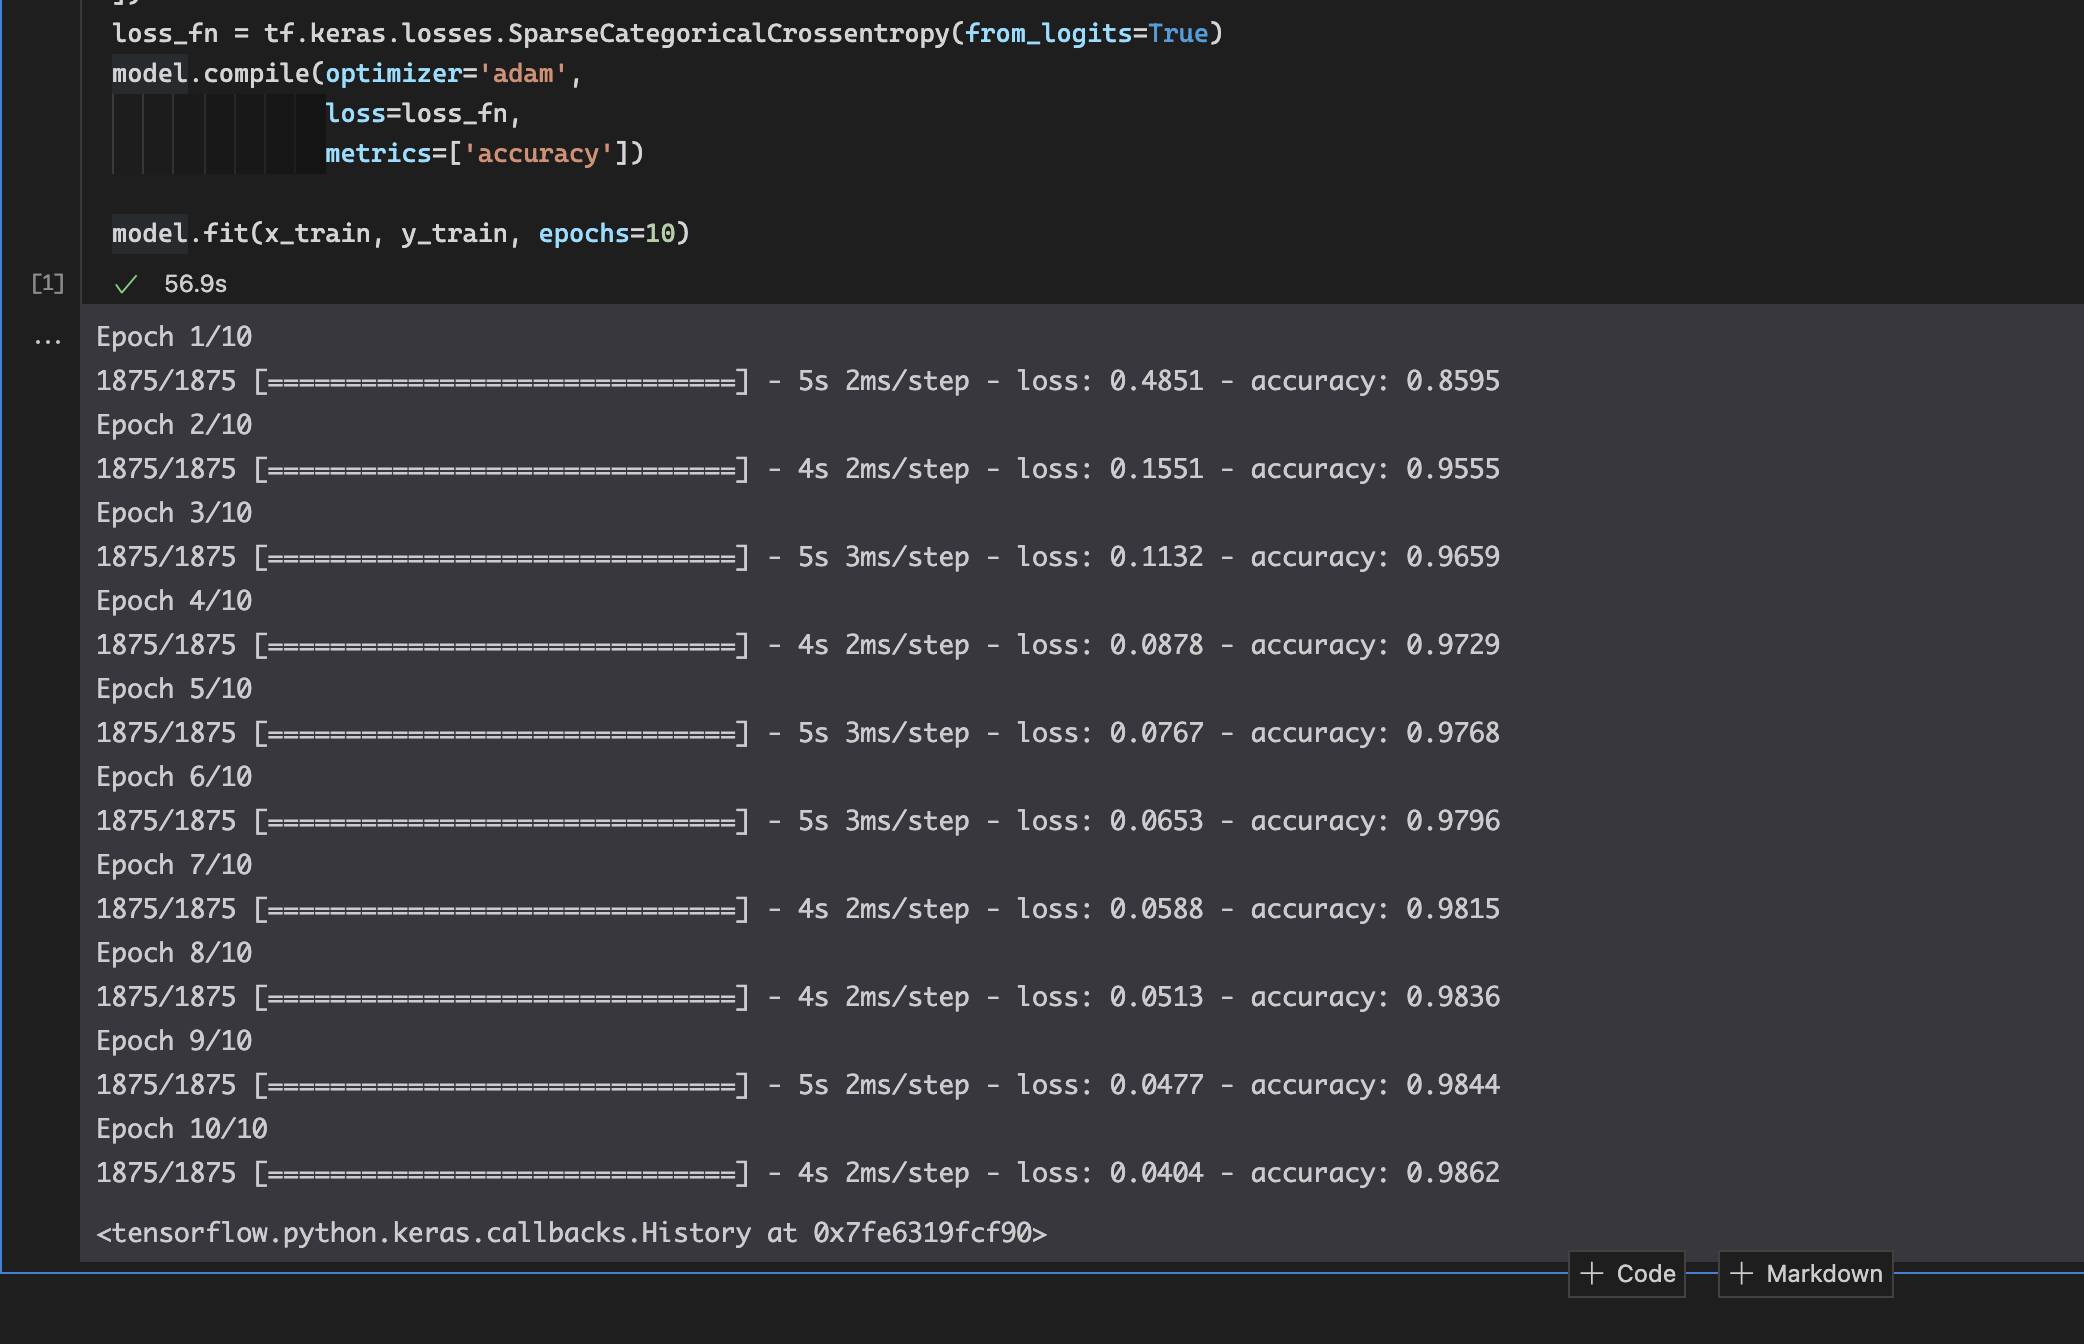Click the History object output text
The width and height of the screenshot is (2084, 1344).
pyautogui.click(x=570, y=1232)
